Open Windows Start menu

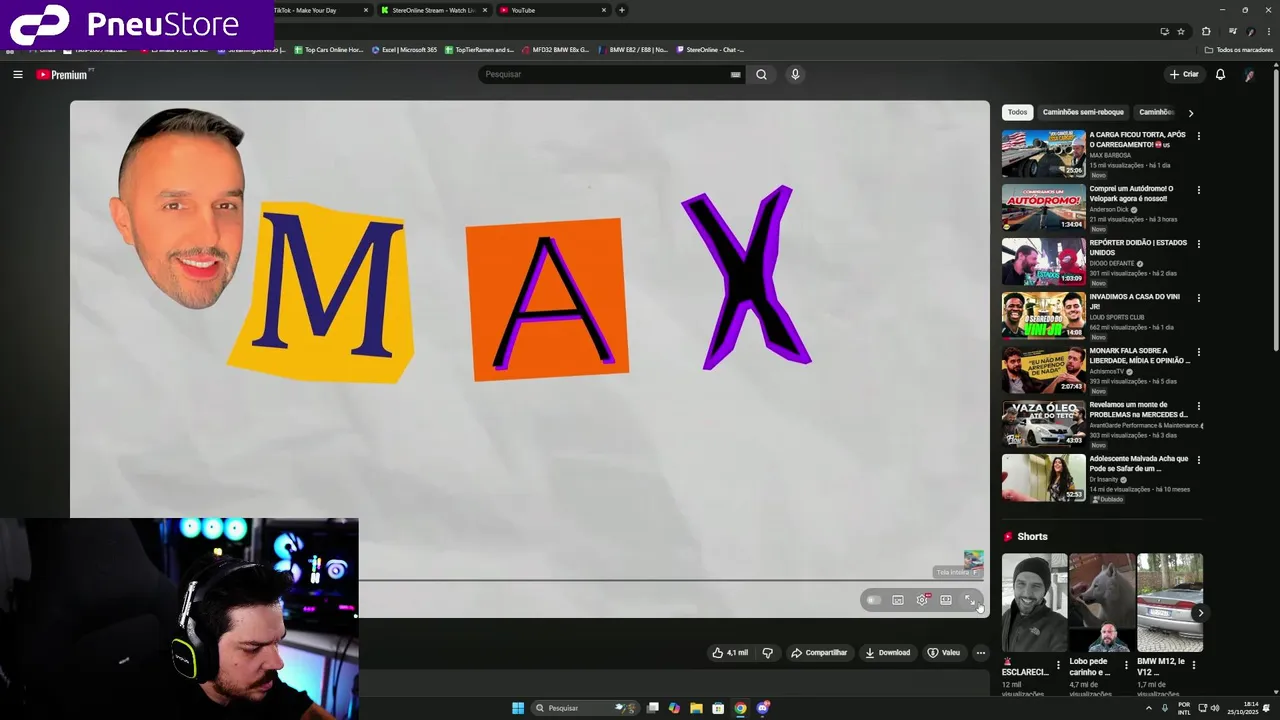click(x=518, y=708)
